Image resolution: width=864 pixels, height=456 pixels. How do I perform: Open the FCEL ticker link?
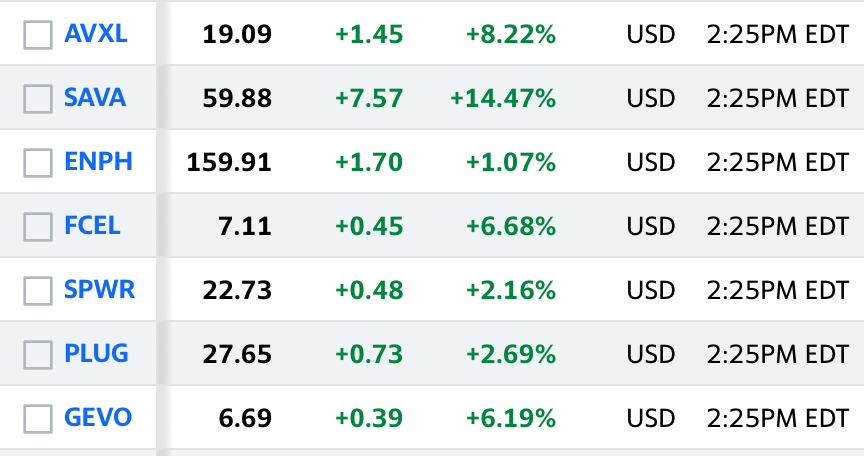92,225
